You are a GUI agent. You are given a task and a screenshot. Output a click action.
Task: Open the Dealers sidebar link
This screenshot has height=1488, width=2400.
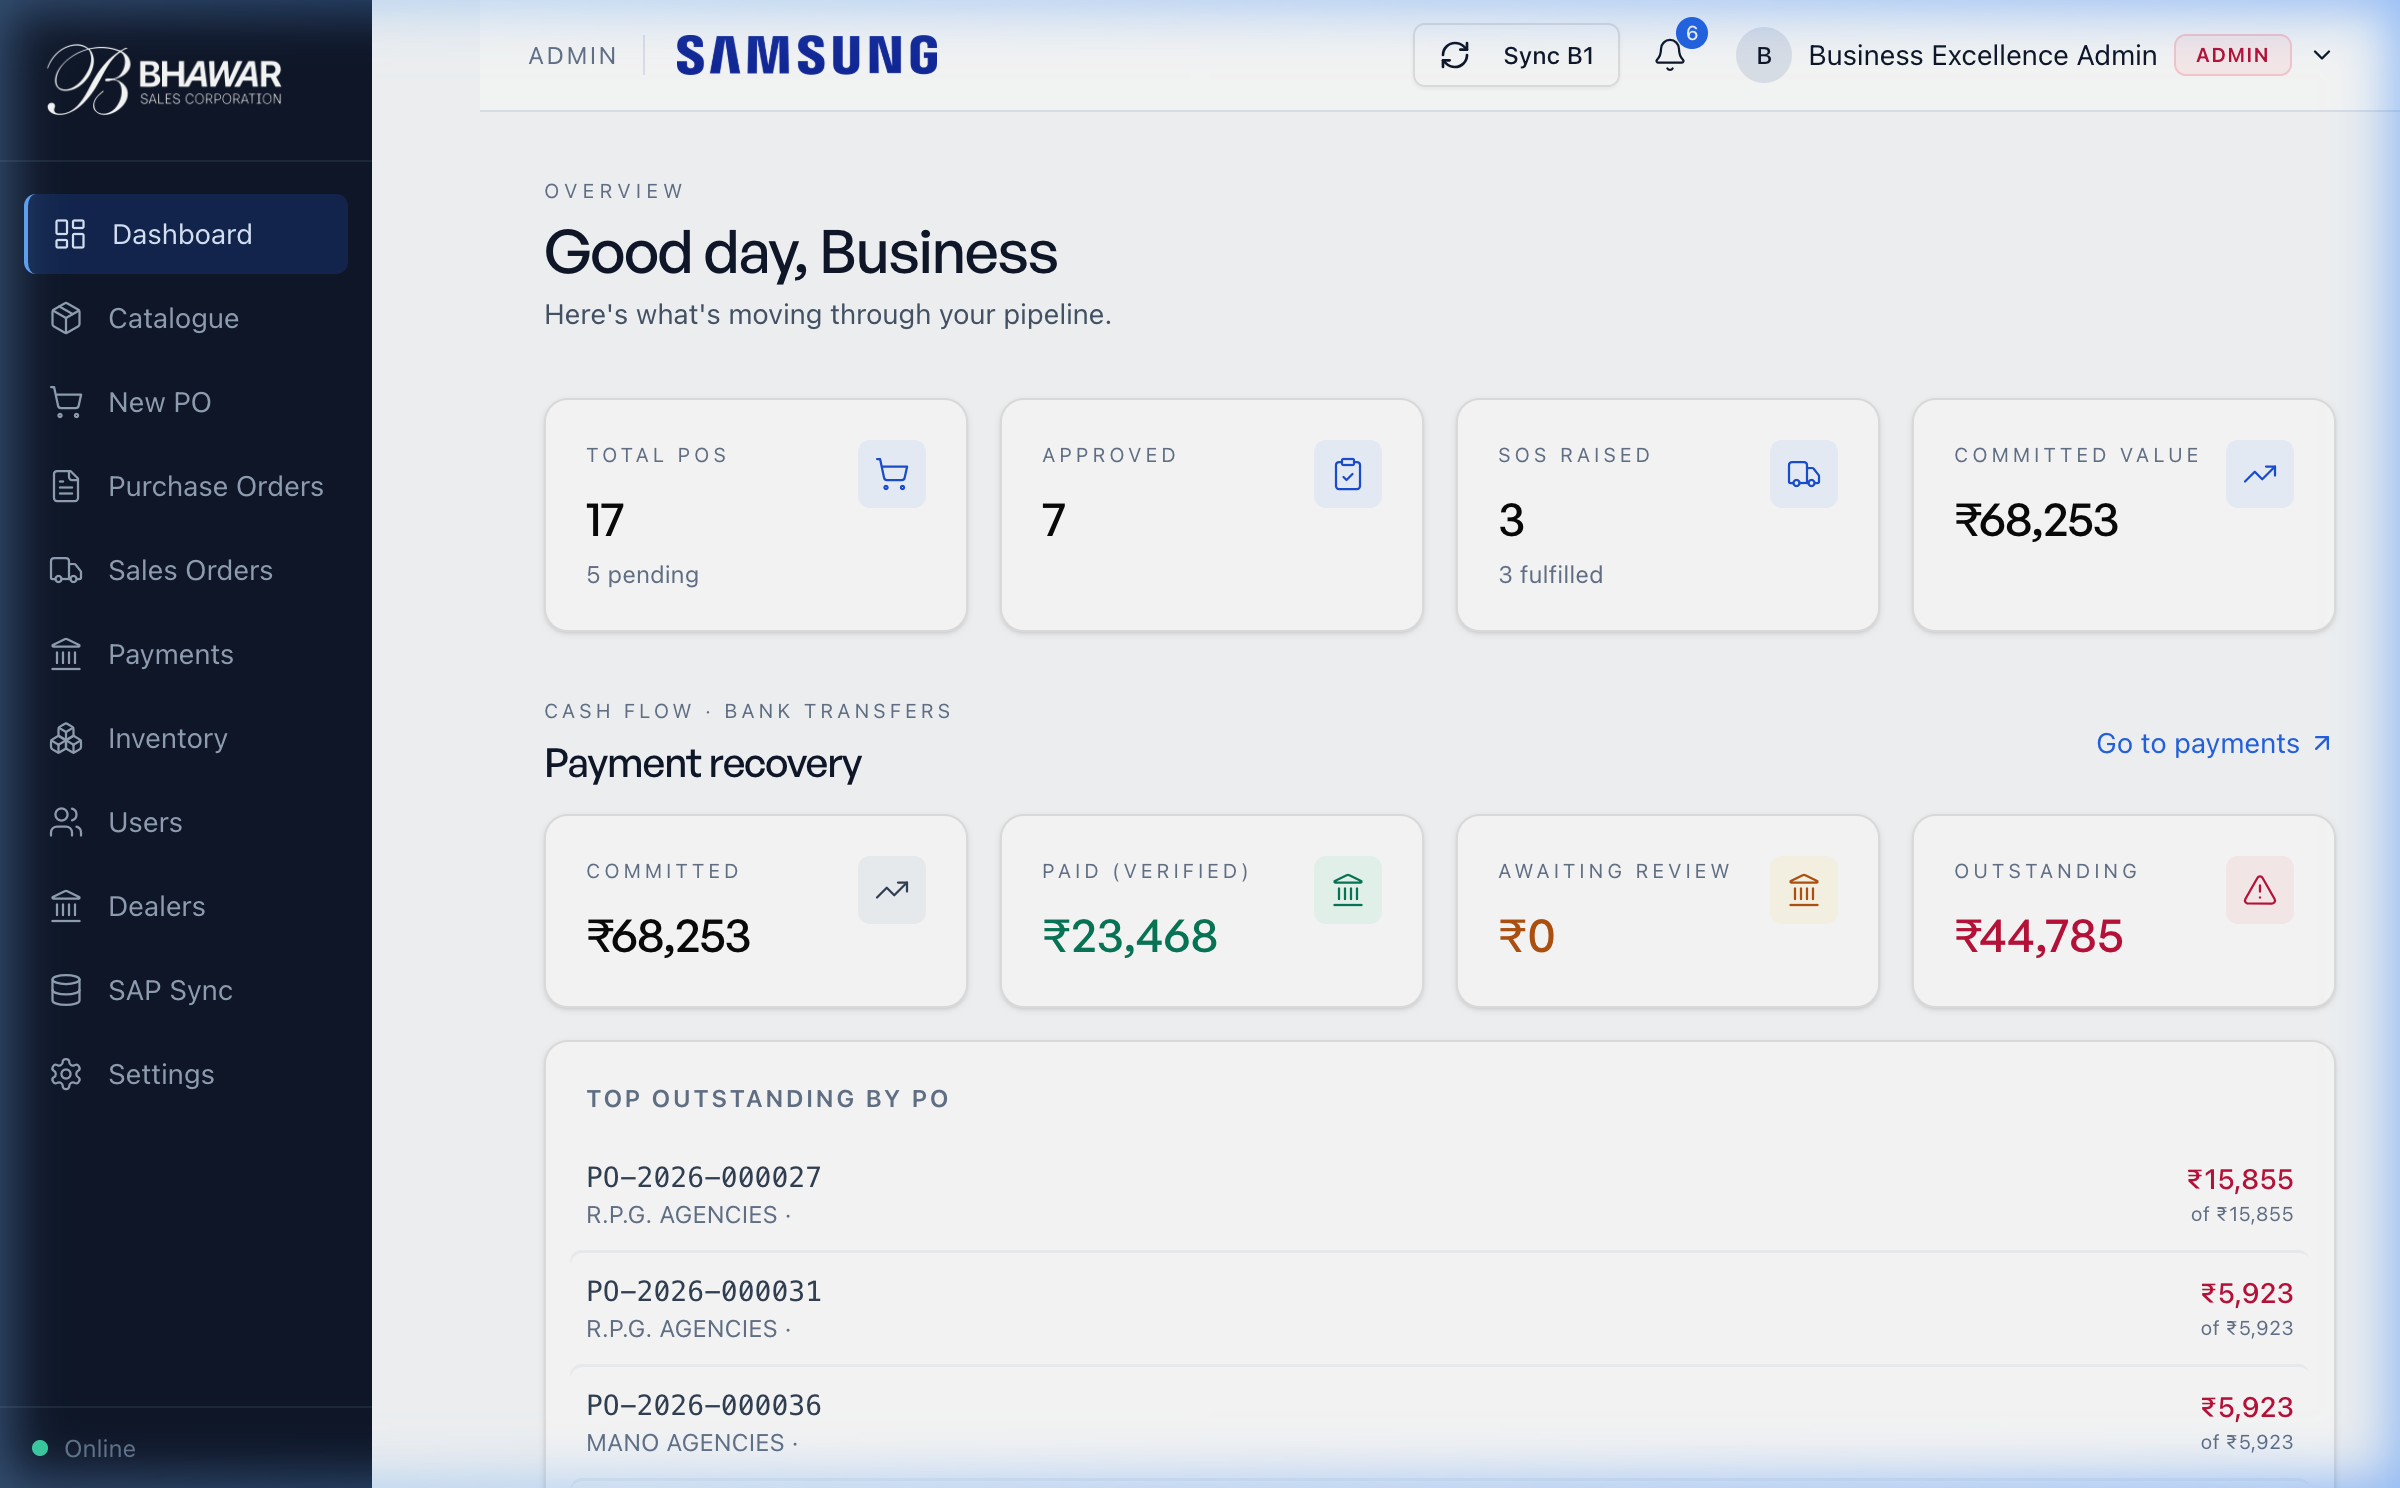coord(186,906)
